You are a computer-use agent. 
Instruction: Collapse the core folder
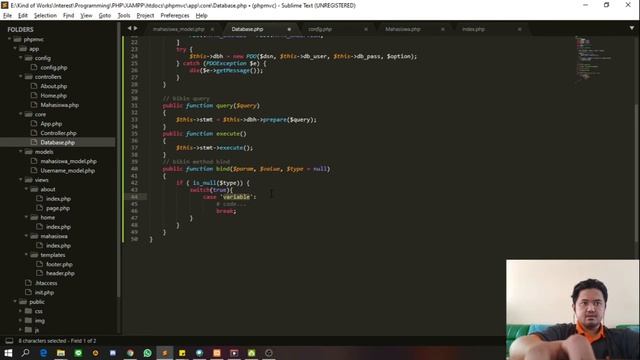point(21,114)
